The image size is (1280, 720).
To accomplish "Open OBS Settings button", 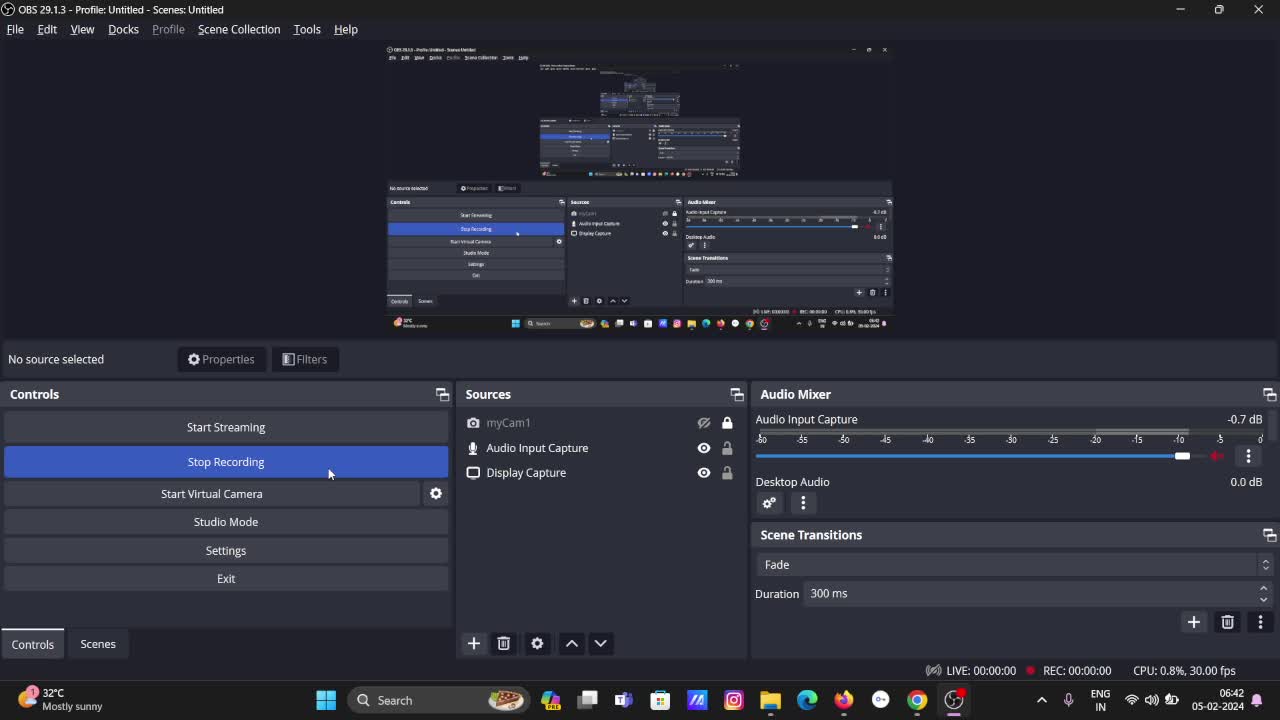I will click(x=226, y=551).
